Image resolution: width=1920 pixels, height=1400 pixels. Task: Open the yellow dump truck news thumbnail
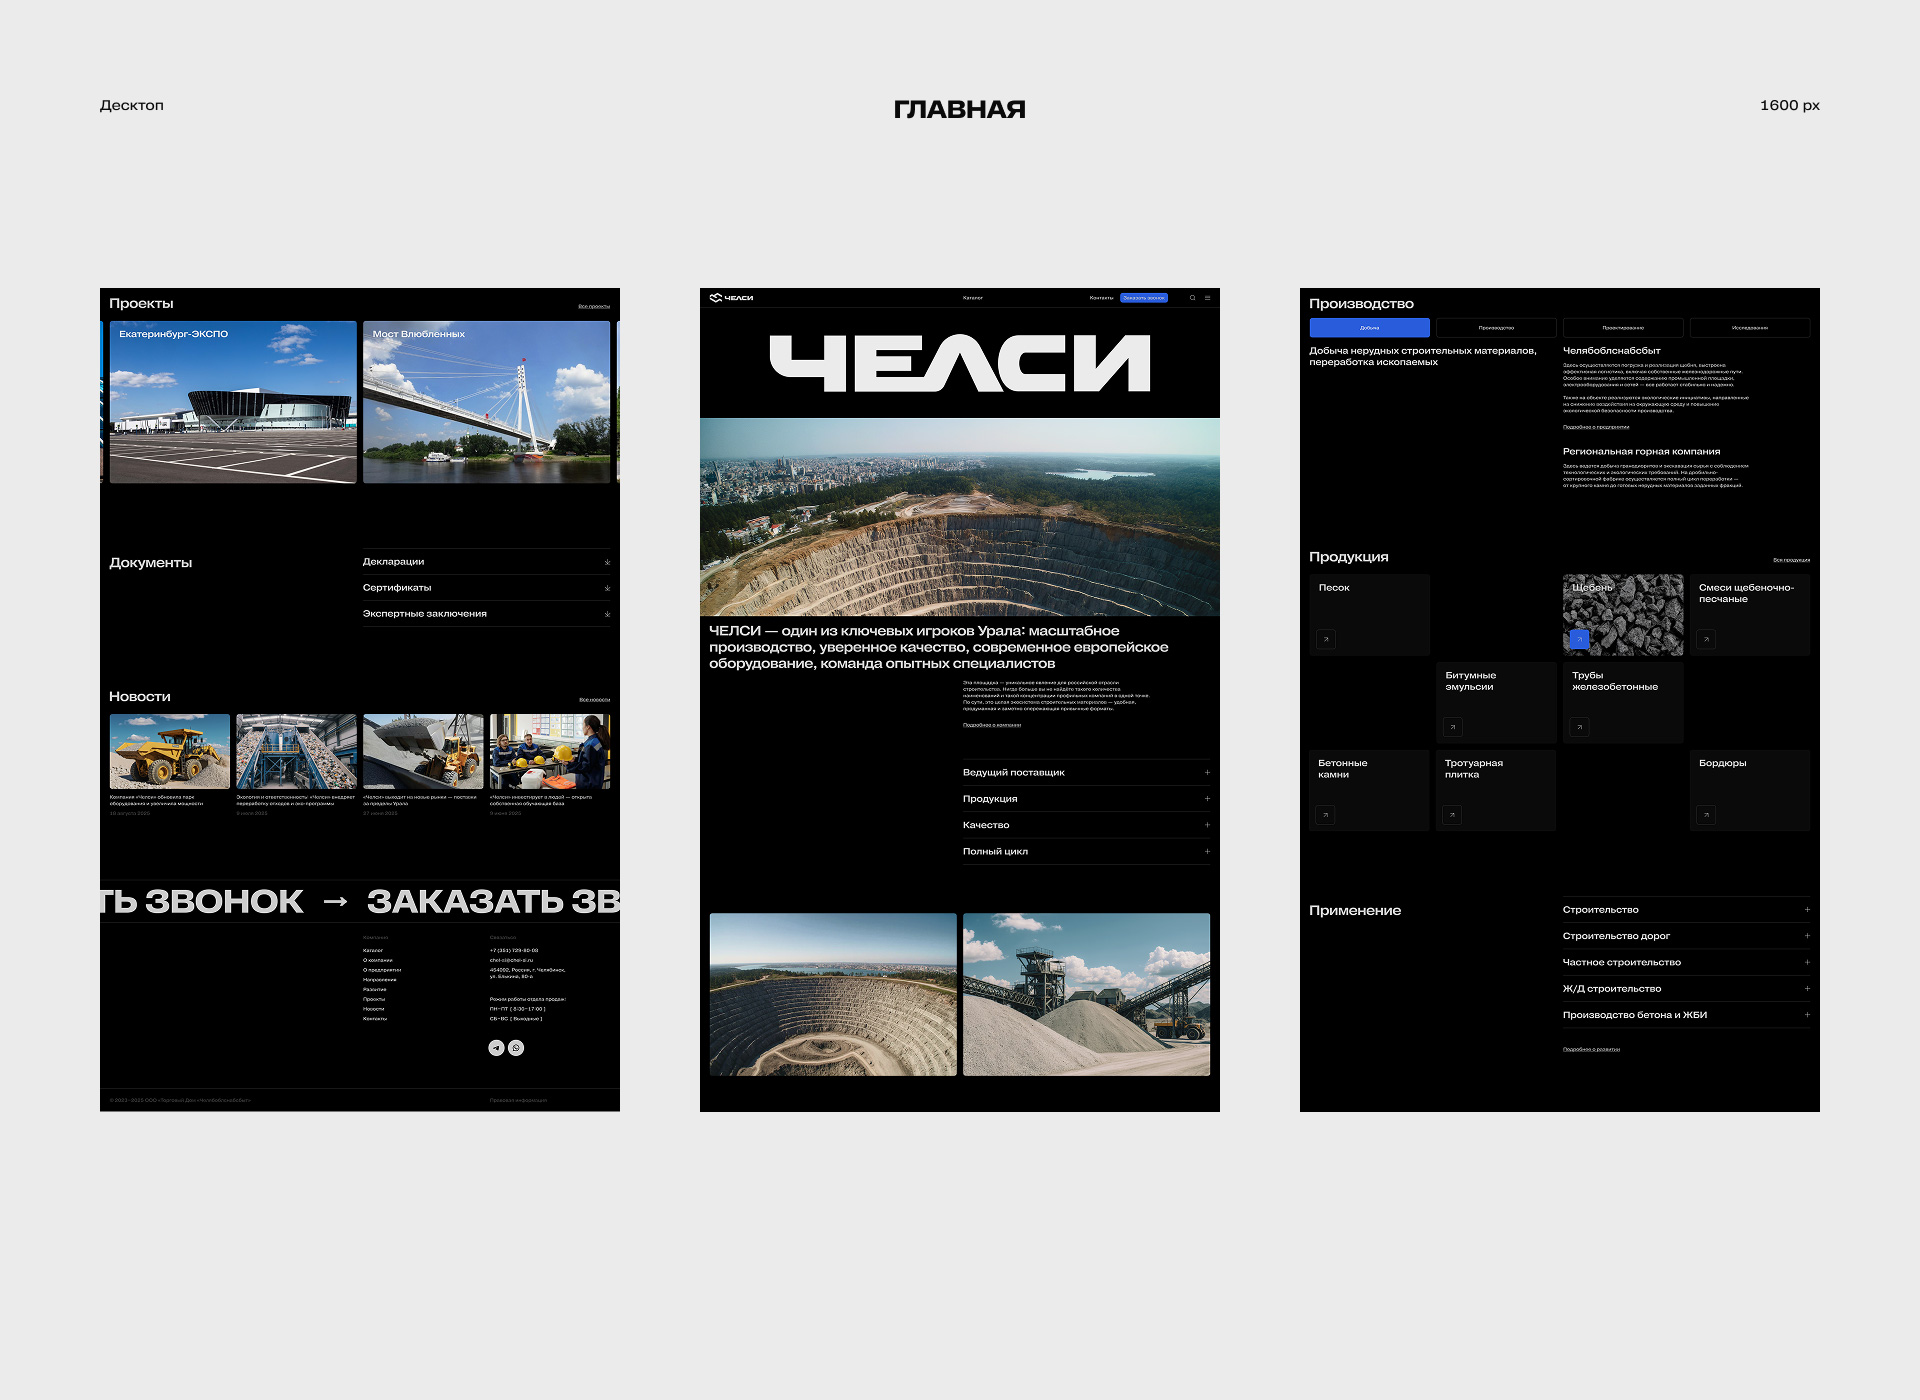(169, 752)
